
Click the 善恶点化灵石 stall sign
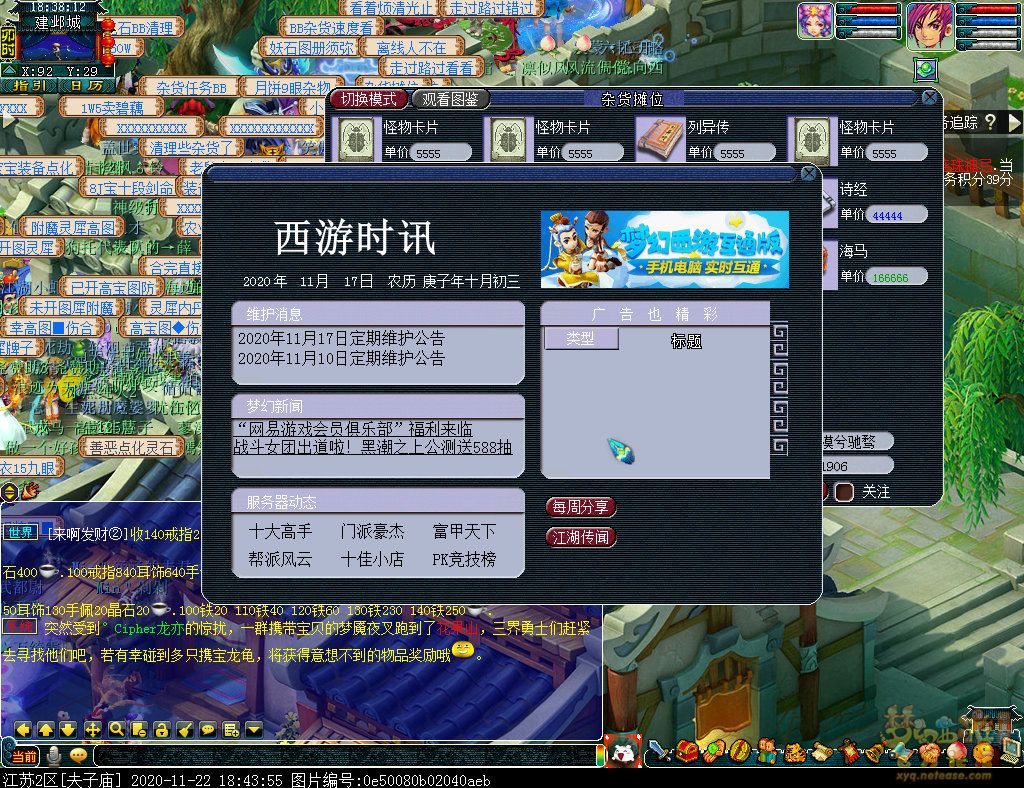click(x=132, y=448)
